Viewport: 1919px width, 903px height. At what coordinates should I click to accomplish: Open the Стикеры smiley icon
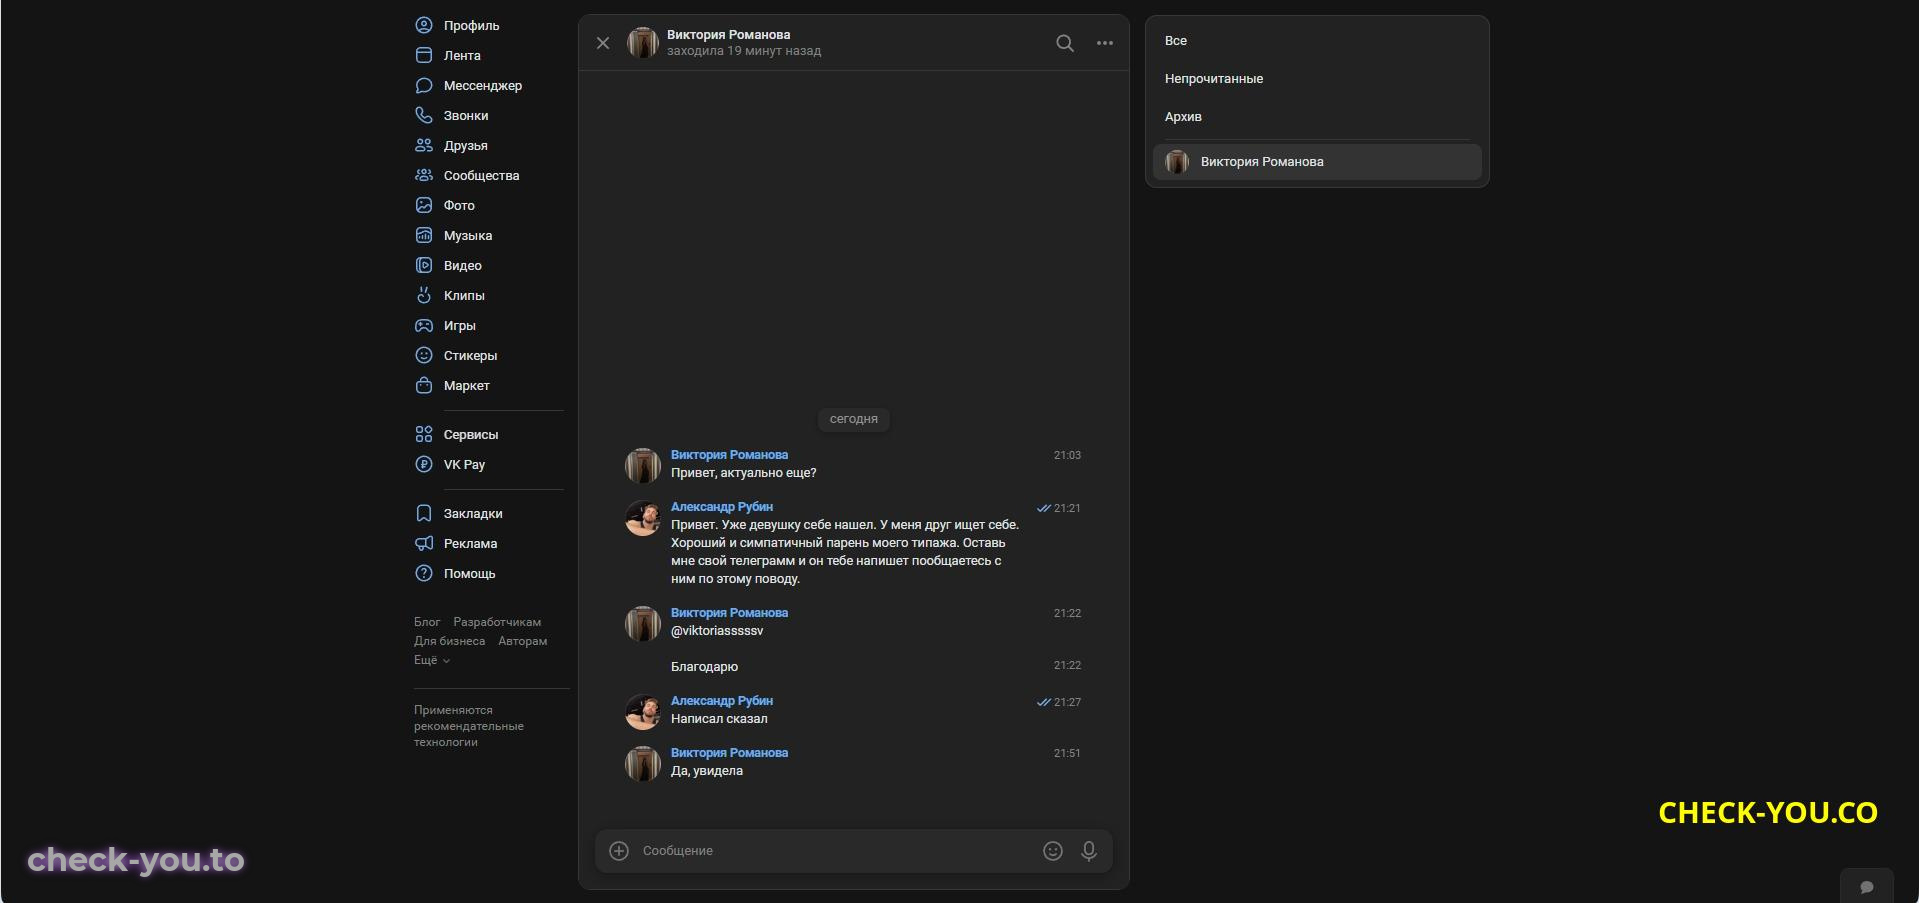tap(424, 355)
